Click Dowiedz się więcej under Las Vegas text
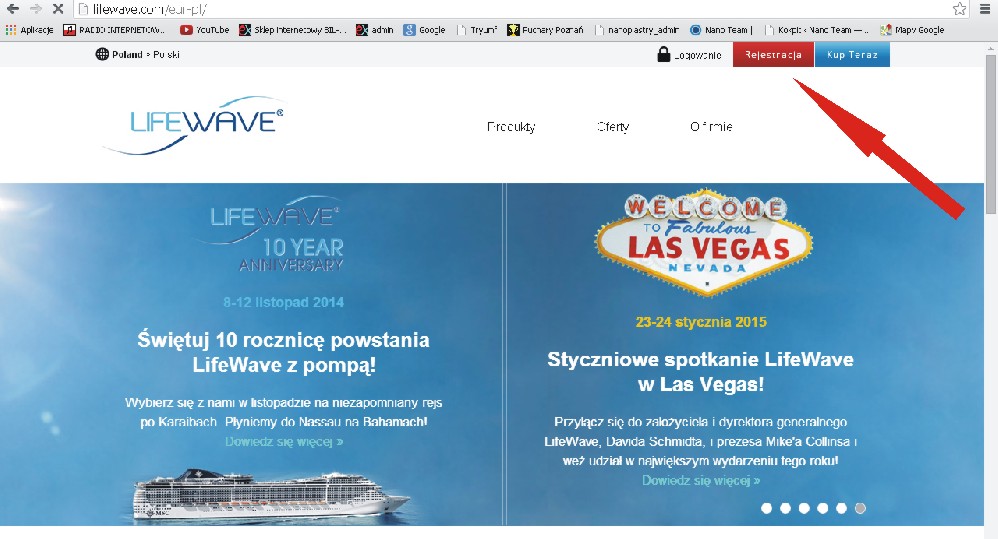 pyautogui.click(x=701, y=480)
